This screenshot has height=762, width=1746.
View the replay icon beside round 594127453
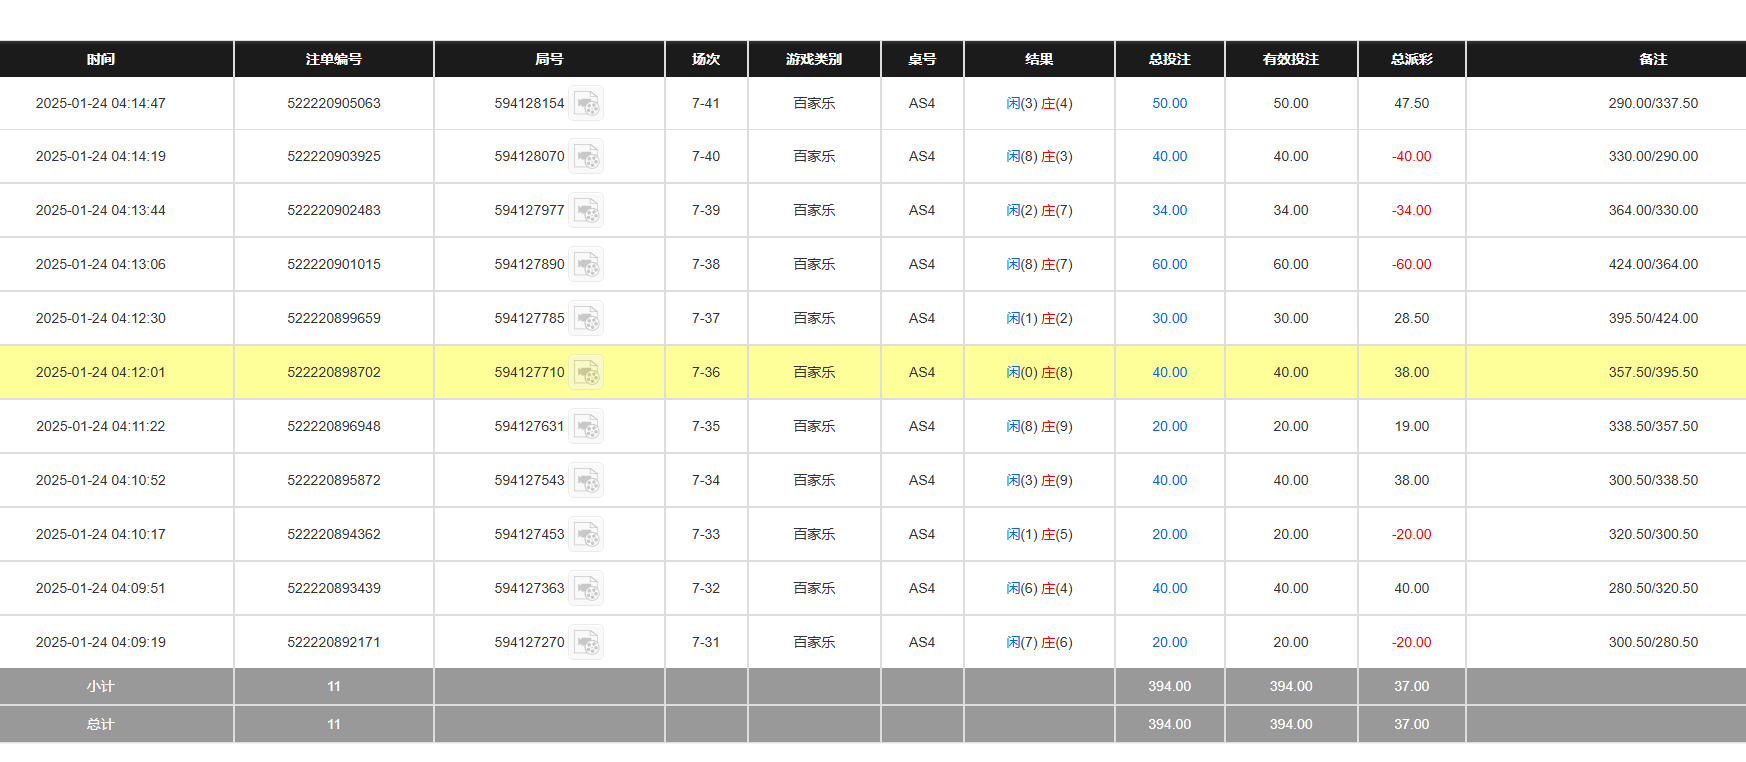point(586,535)
